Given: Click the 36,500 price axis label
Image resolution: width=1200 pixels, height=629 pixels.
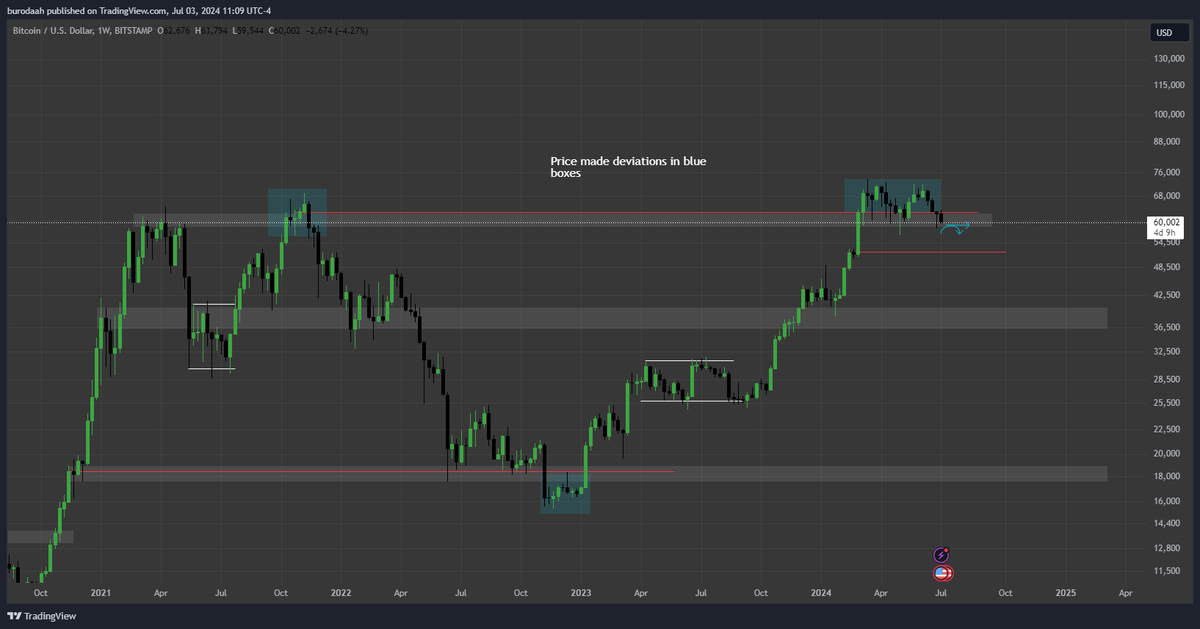Looking at the screenshot, I should 1166,327.
